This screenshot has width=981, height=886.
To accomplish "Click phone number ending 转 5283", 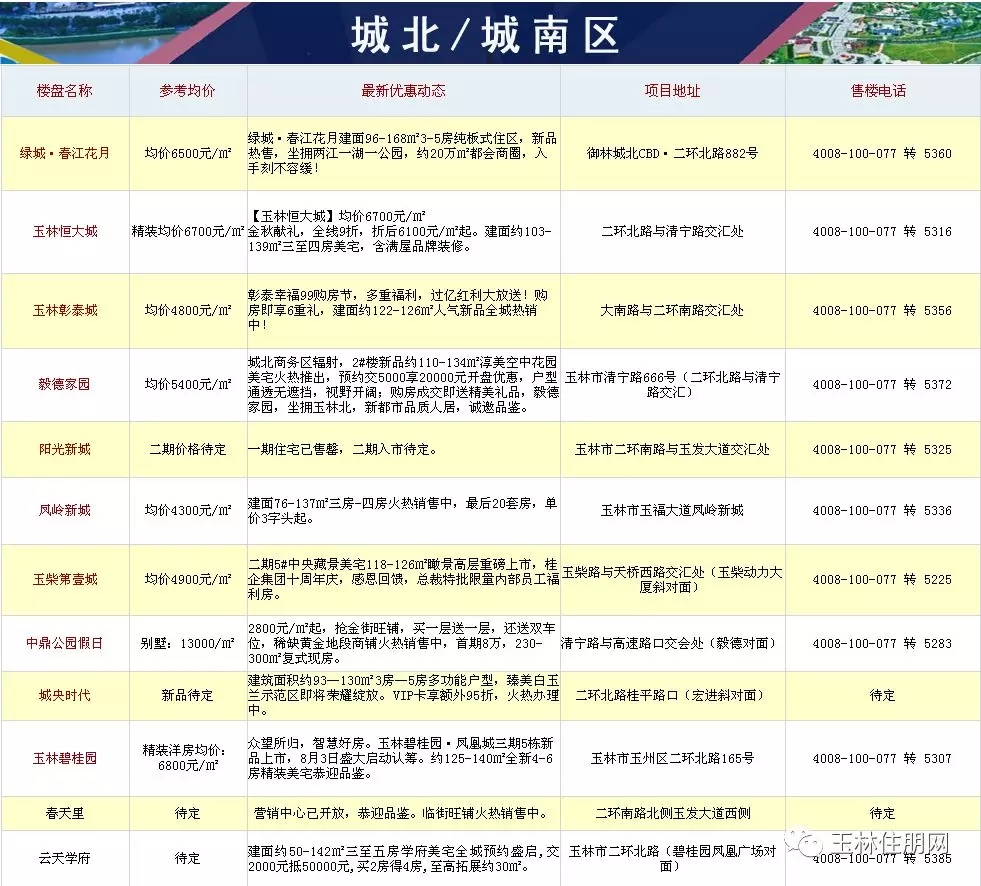I will [882, 643].
